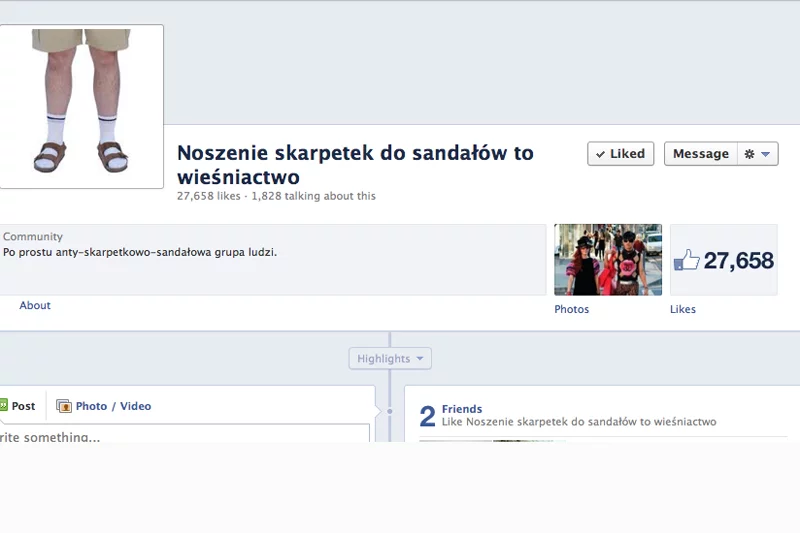800x533 pixels.
Task: Click the Photo / Video camera icon
Action: click(64, 406)
